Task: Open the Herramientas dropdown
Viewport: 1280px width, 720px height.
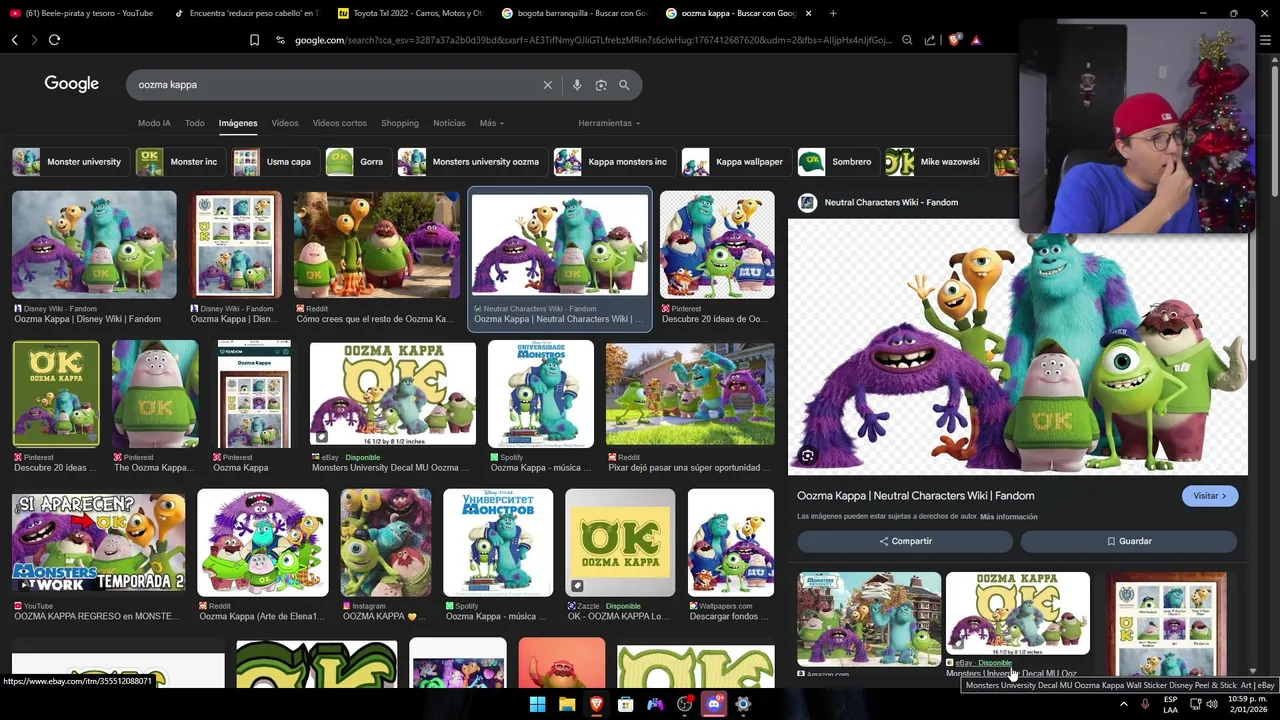Action: click(x=609, y=123)
